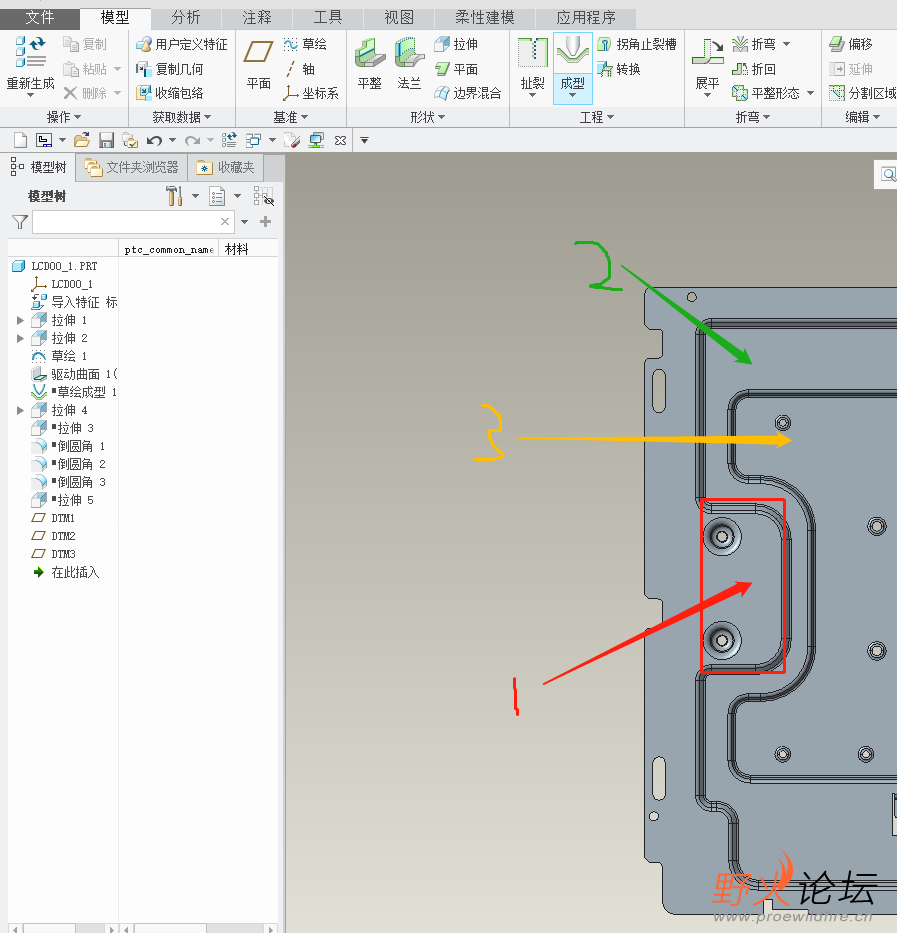The height and width of the screenshot is (933, 897).
Task: Click the 边界混合 tool
Action: click(468, 93)
